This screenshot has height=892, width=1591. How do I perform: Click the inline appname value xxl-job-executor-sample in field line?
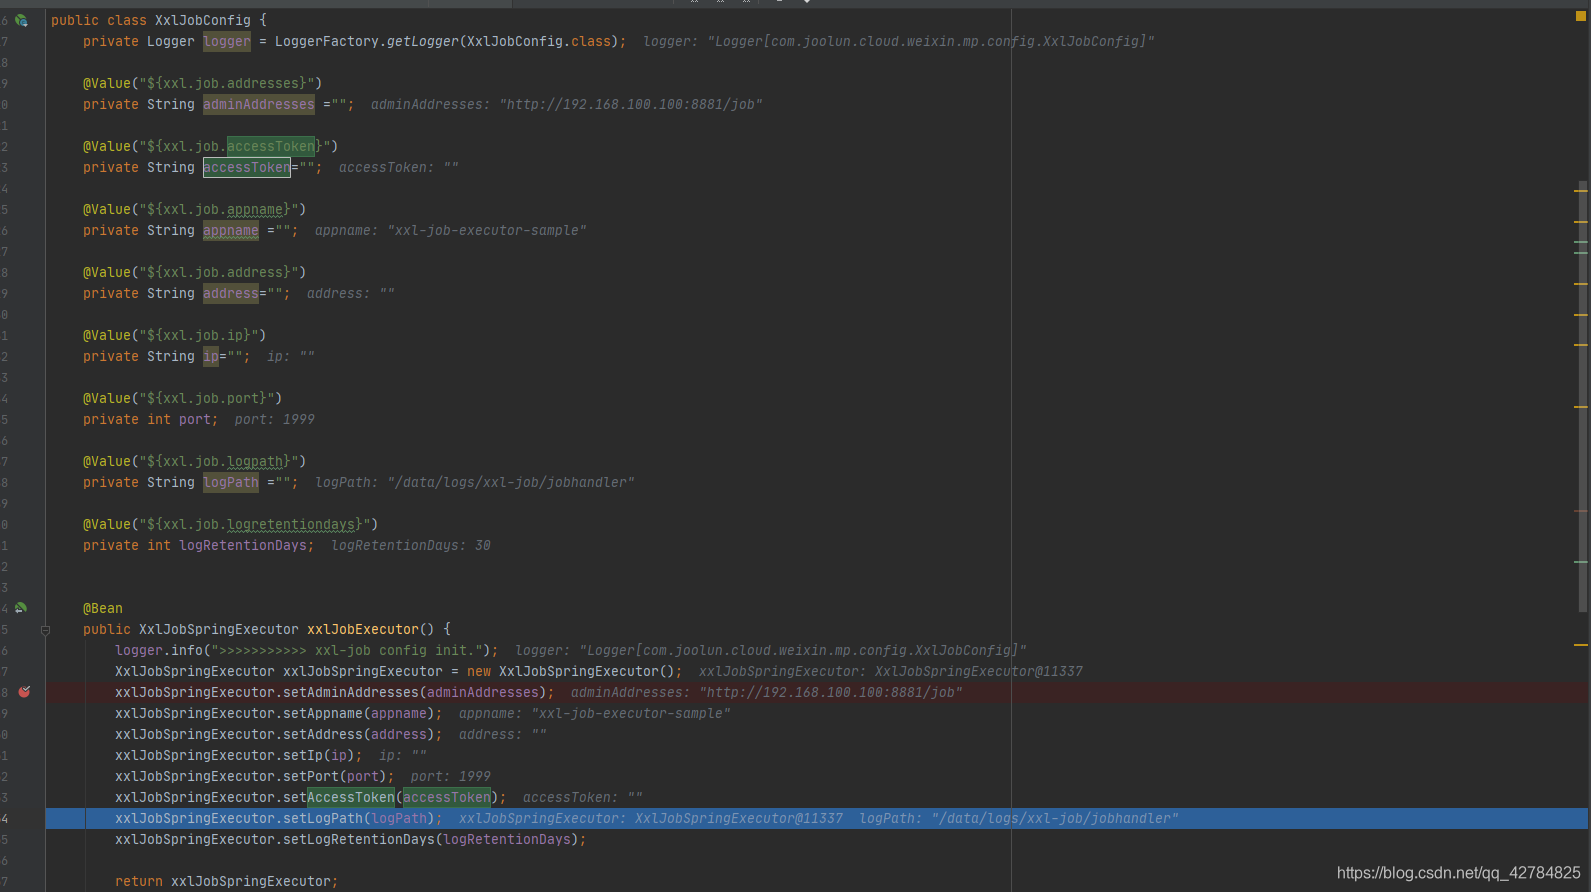coord(487,230)
